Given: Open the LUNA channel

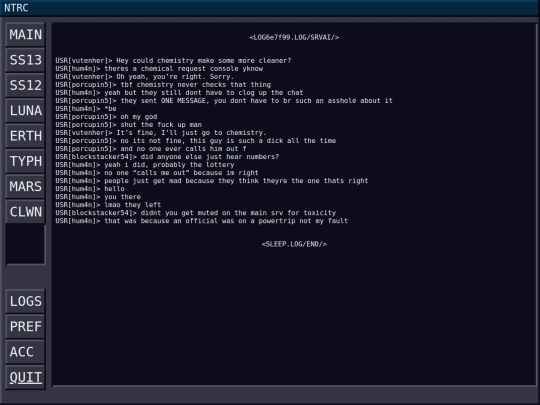Looking at the screenshot, I should [25, 111].
